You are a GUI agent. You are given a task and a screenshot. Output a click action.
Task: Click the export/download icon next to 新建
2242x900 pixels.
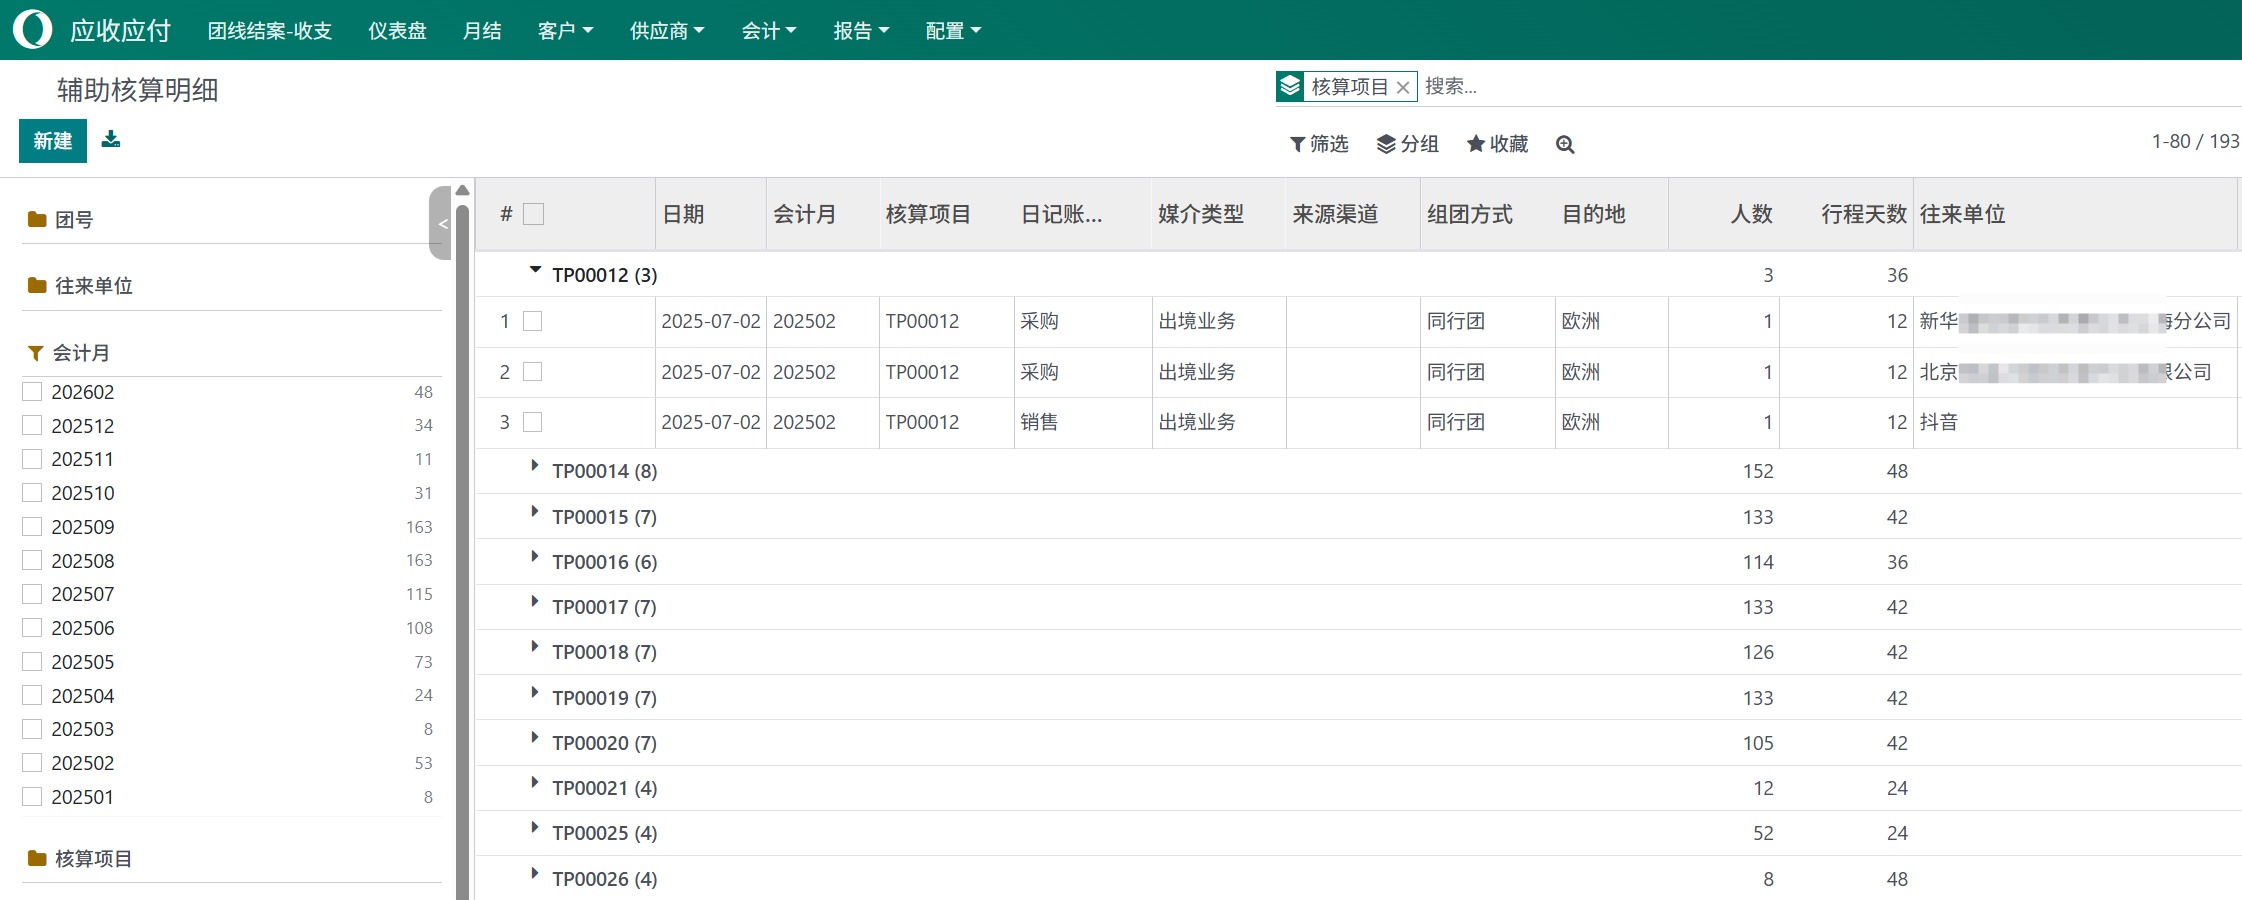point(111,139)
